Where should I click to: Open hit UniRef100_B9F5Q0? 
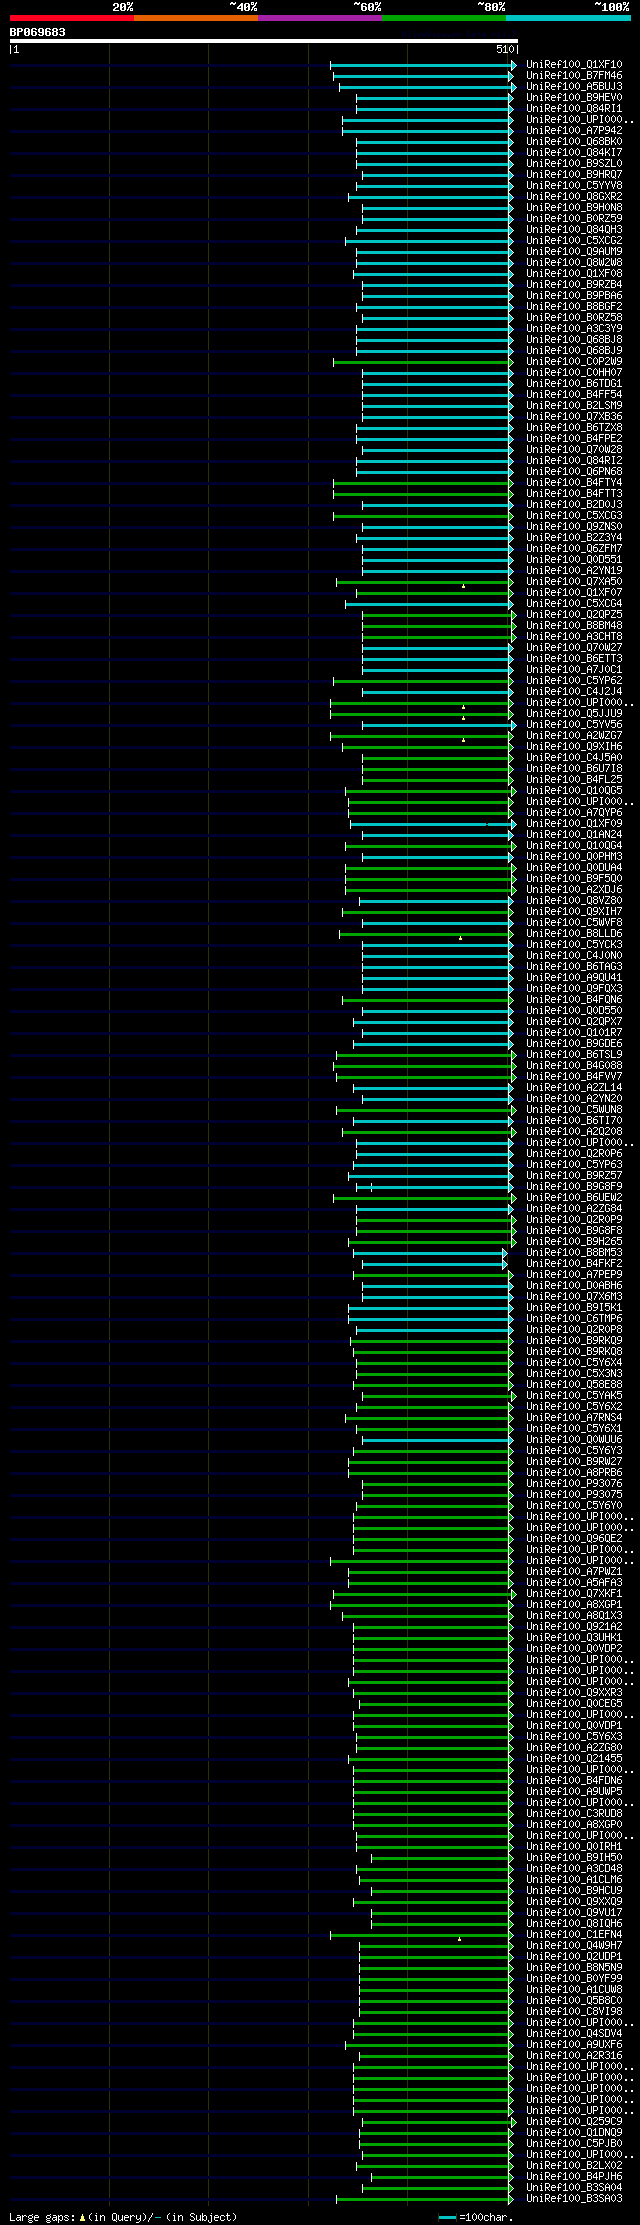click(574, 879)
